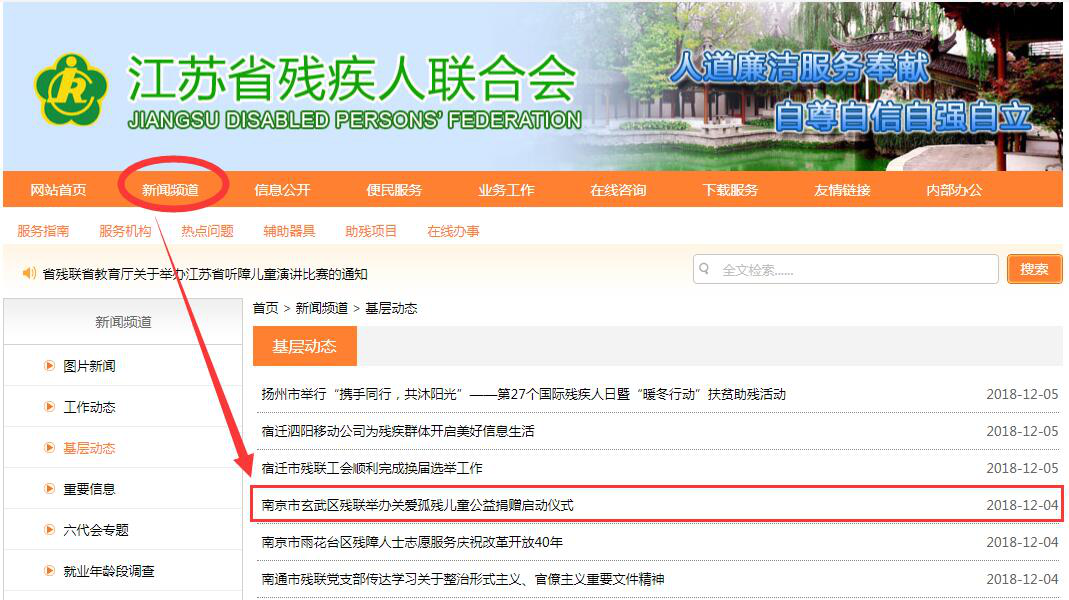Open the 扬州市举行“携手同行，共沐阳光” news article
1069x600 pixels.
click(523, 394)
